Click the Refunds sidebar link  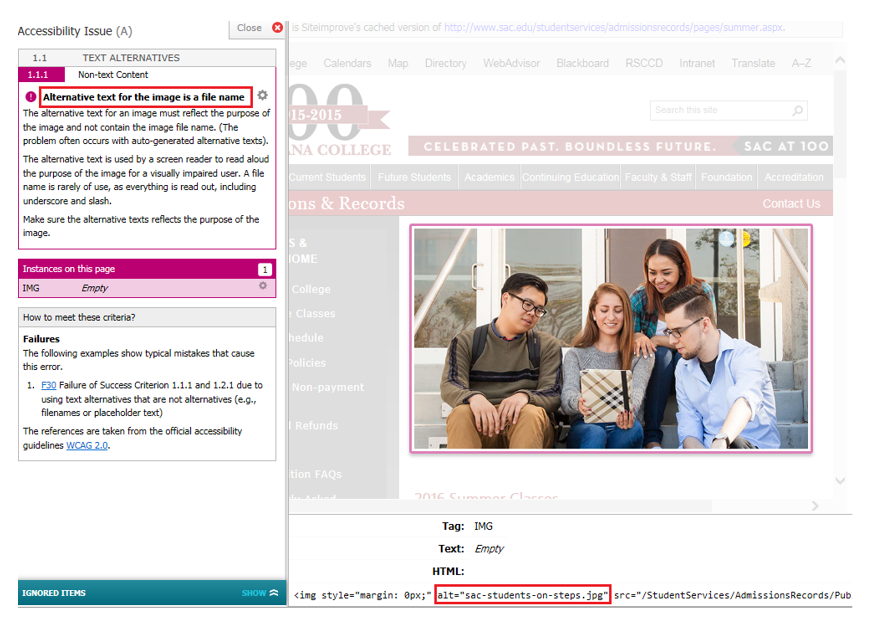click(316, 426)
